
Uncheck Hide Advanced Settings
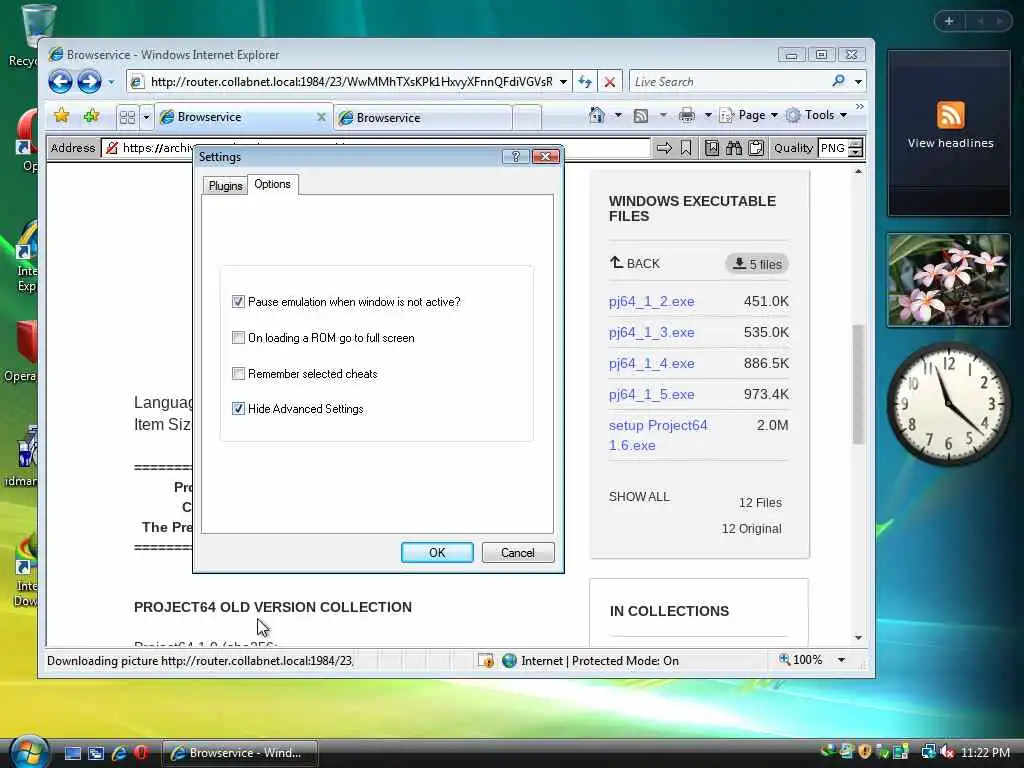238,409
